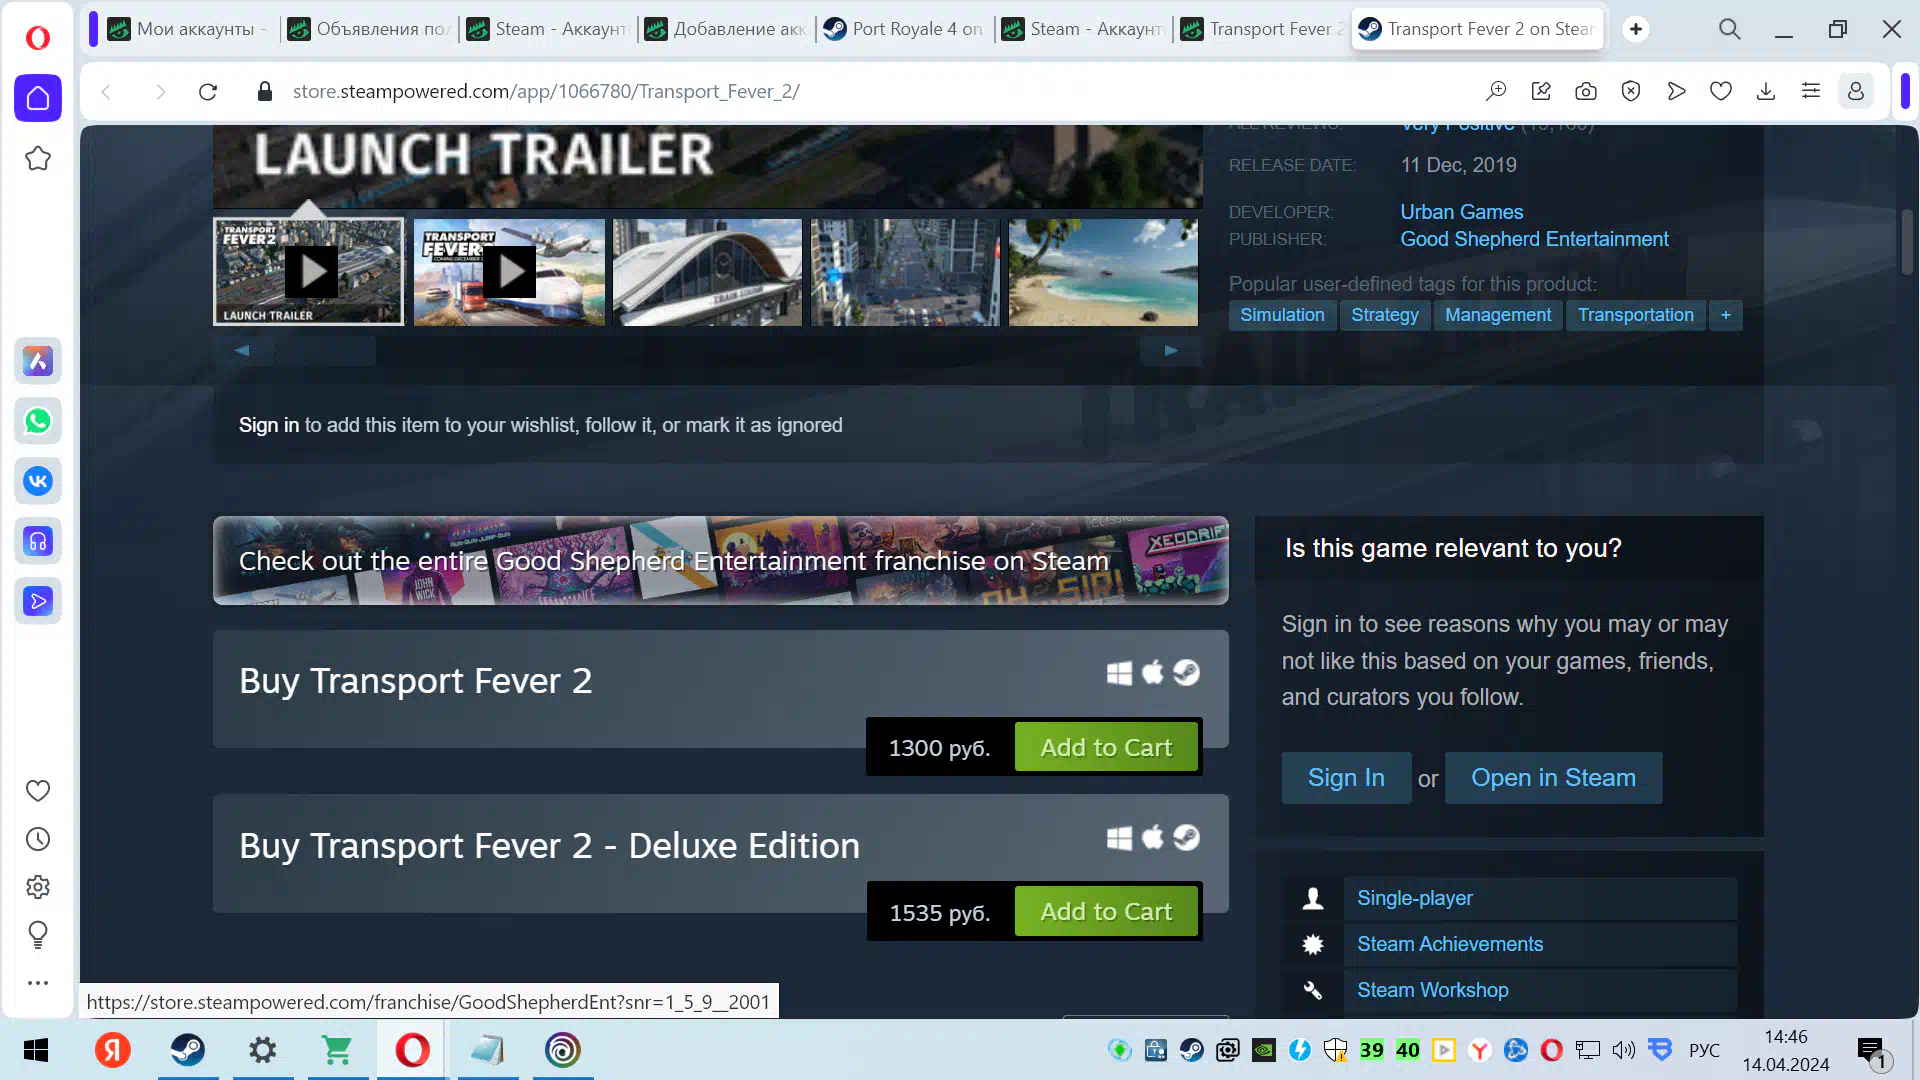
Task: Select the beach screenshot thumbnail
Action: click(1103, 272)
